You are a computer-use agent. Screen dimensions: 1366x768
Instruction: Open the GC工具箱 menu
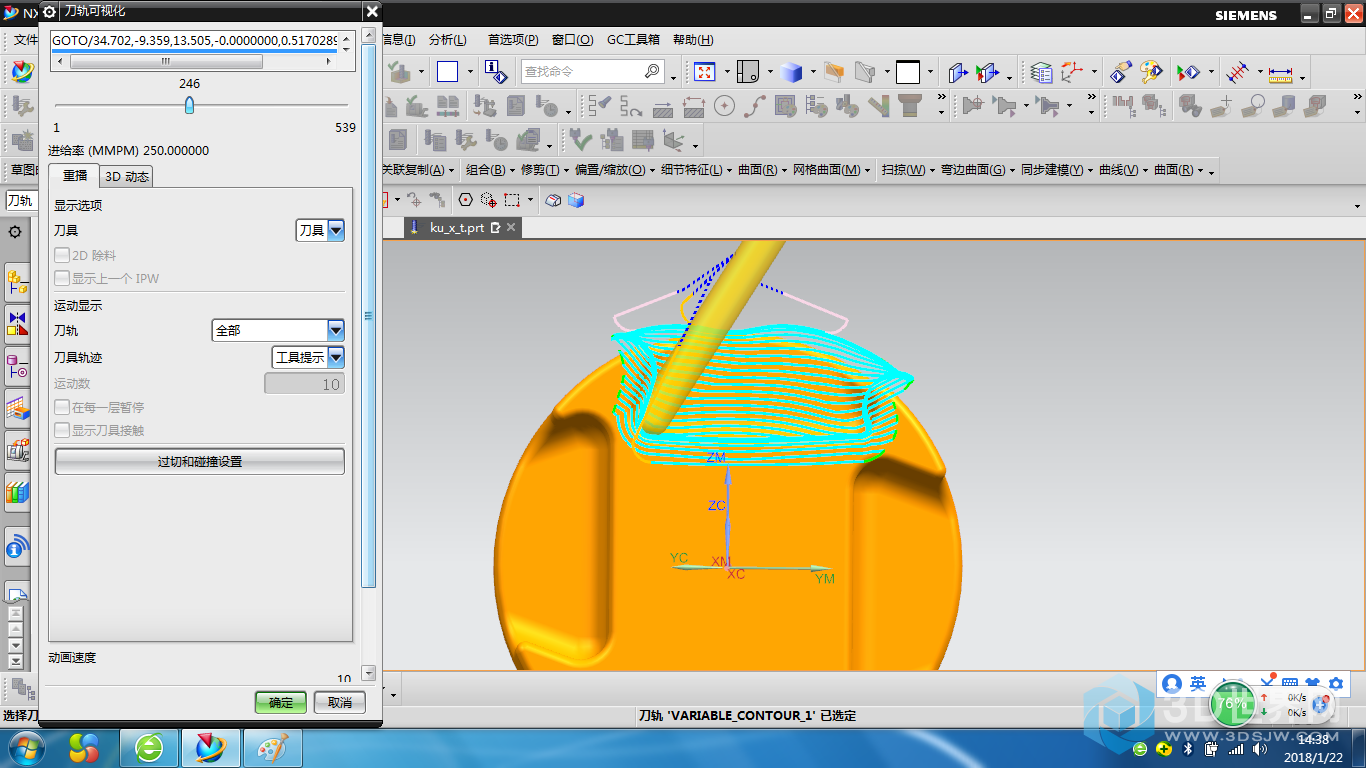point(633,40)
